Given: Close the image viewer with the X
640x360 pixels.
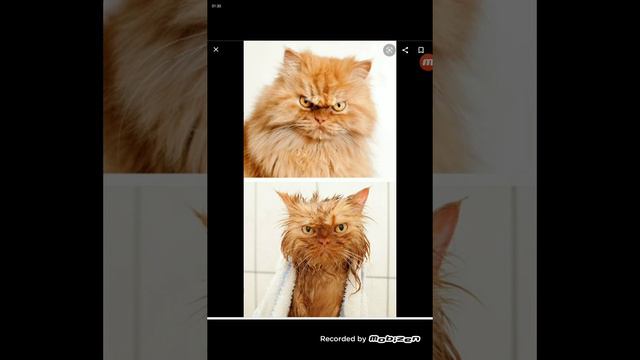Looking at the screenshot, I should pyautogui.click(x=216, y=50).
